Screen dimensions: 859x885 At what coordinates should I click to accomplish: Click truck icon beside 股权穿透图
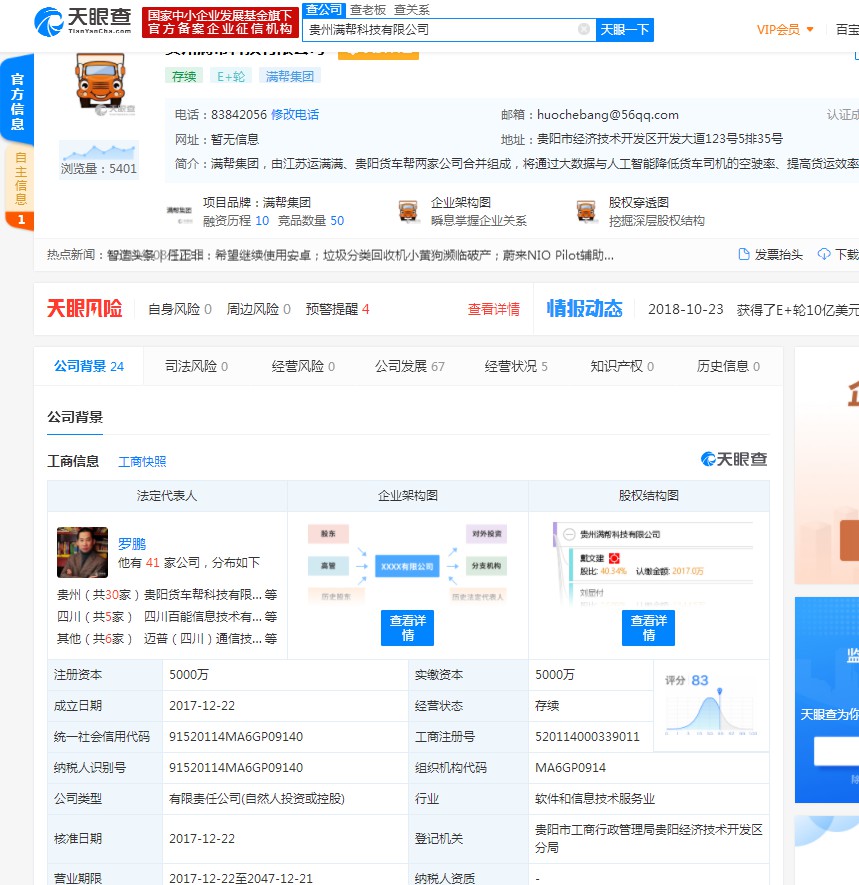click(x=586, y=211)
